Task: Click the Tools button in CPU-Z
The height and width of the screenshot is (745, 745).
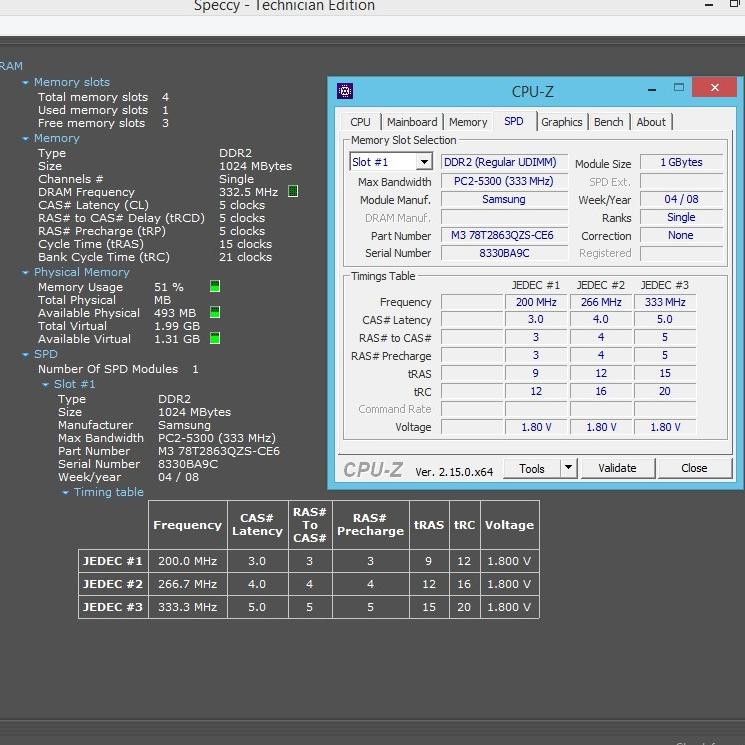Action: click(x=532, y=468)
